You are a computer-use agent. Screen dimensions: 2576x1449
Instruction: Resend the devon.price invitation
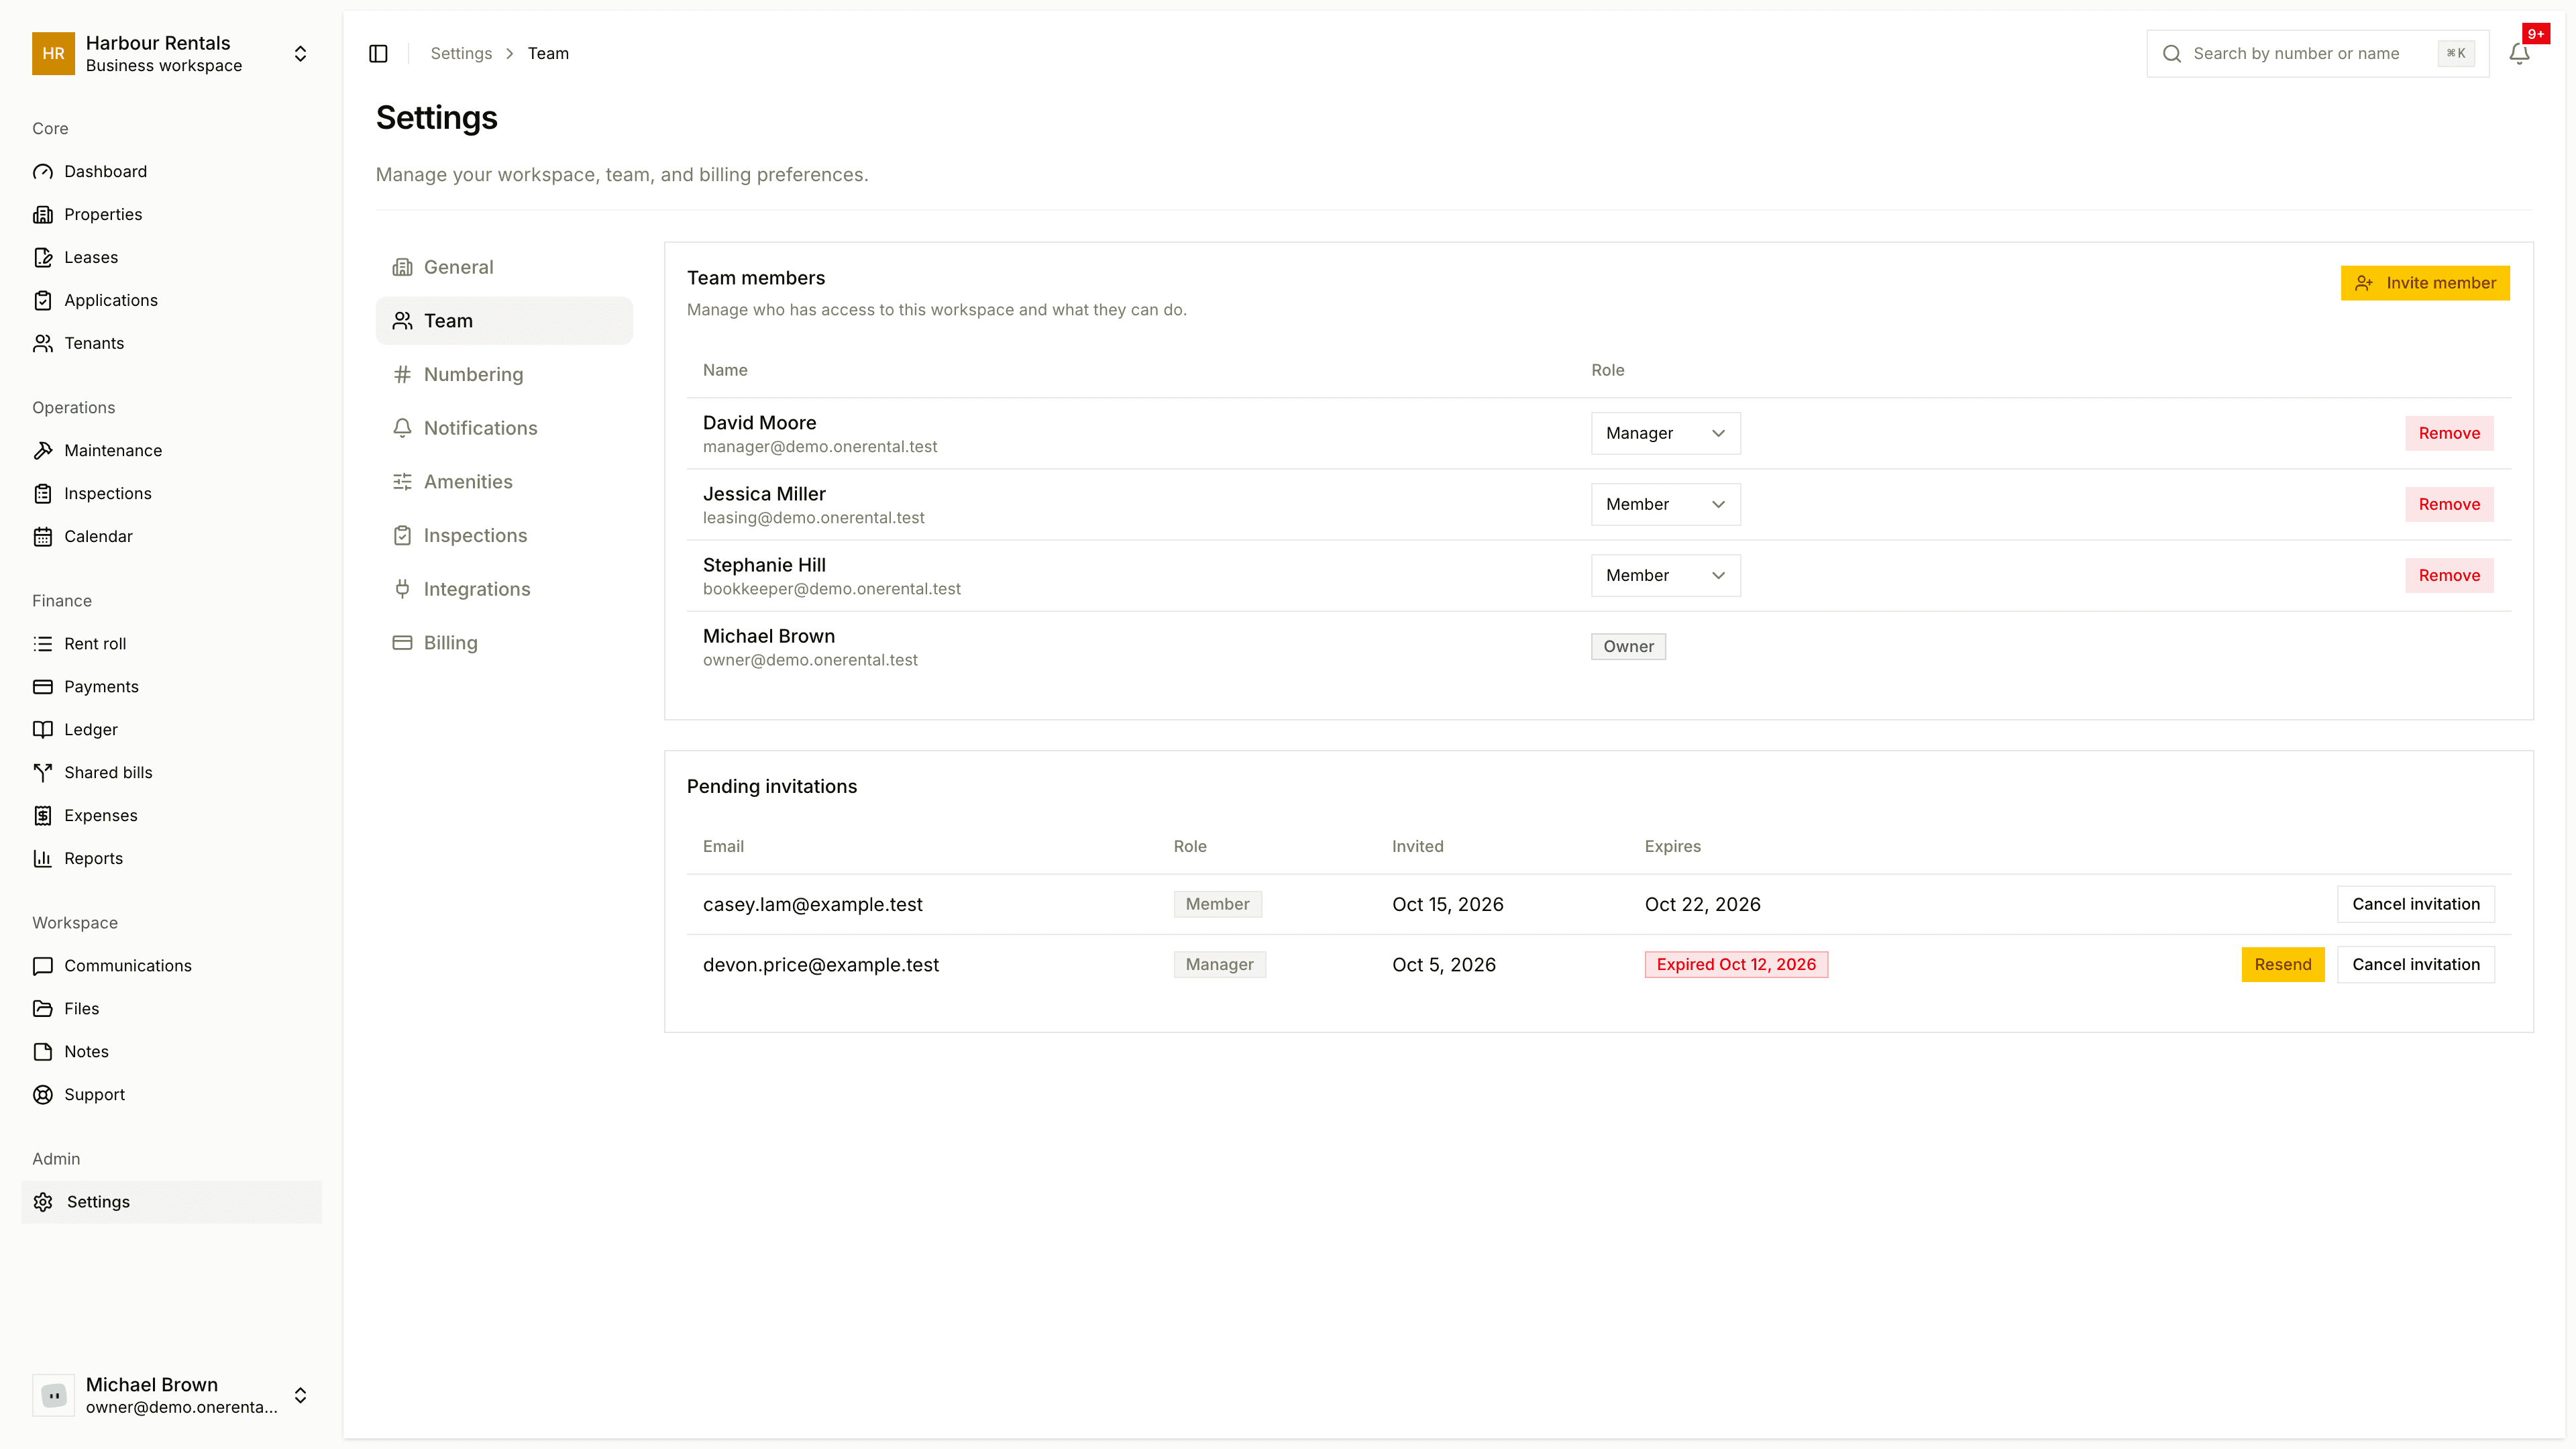click(x=2283, y=964)
